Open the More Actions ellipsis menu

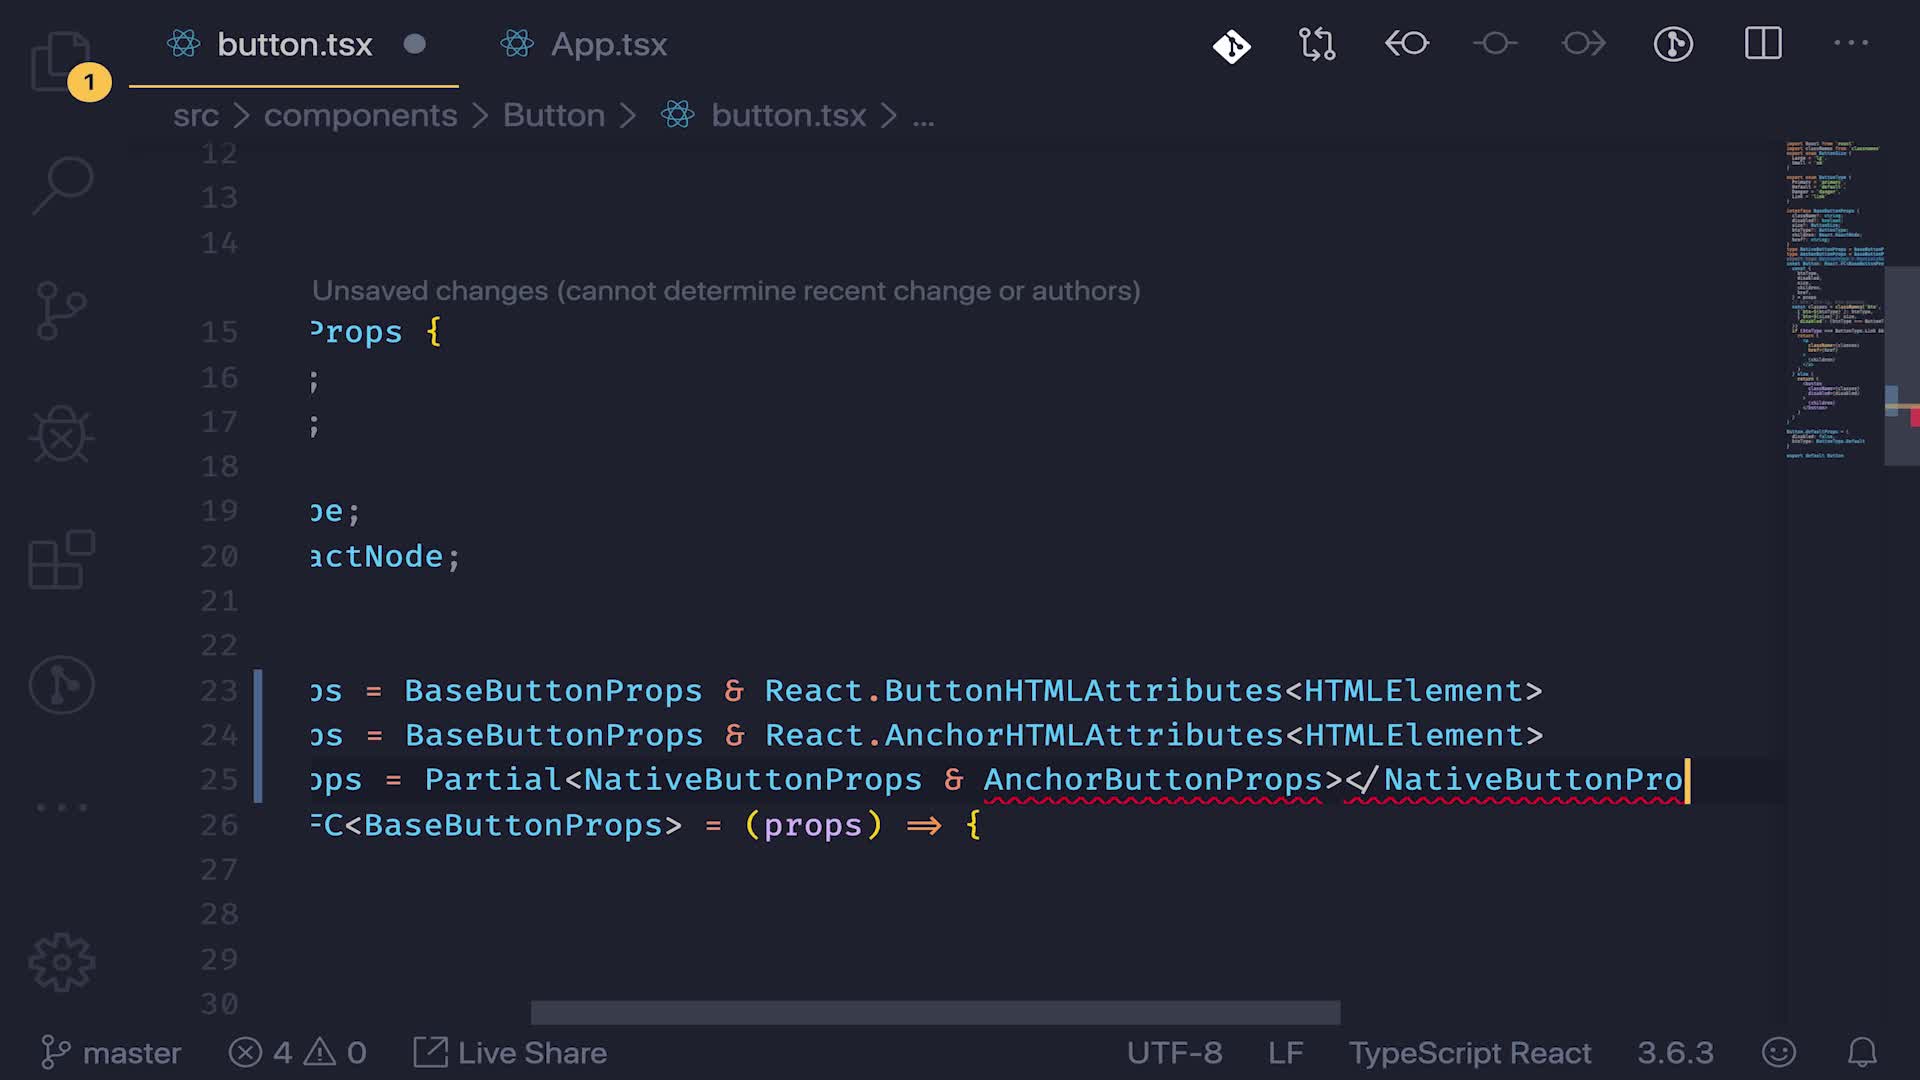point(1850,44)
